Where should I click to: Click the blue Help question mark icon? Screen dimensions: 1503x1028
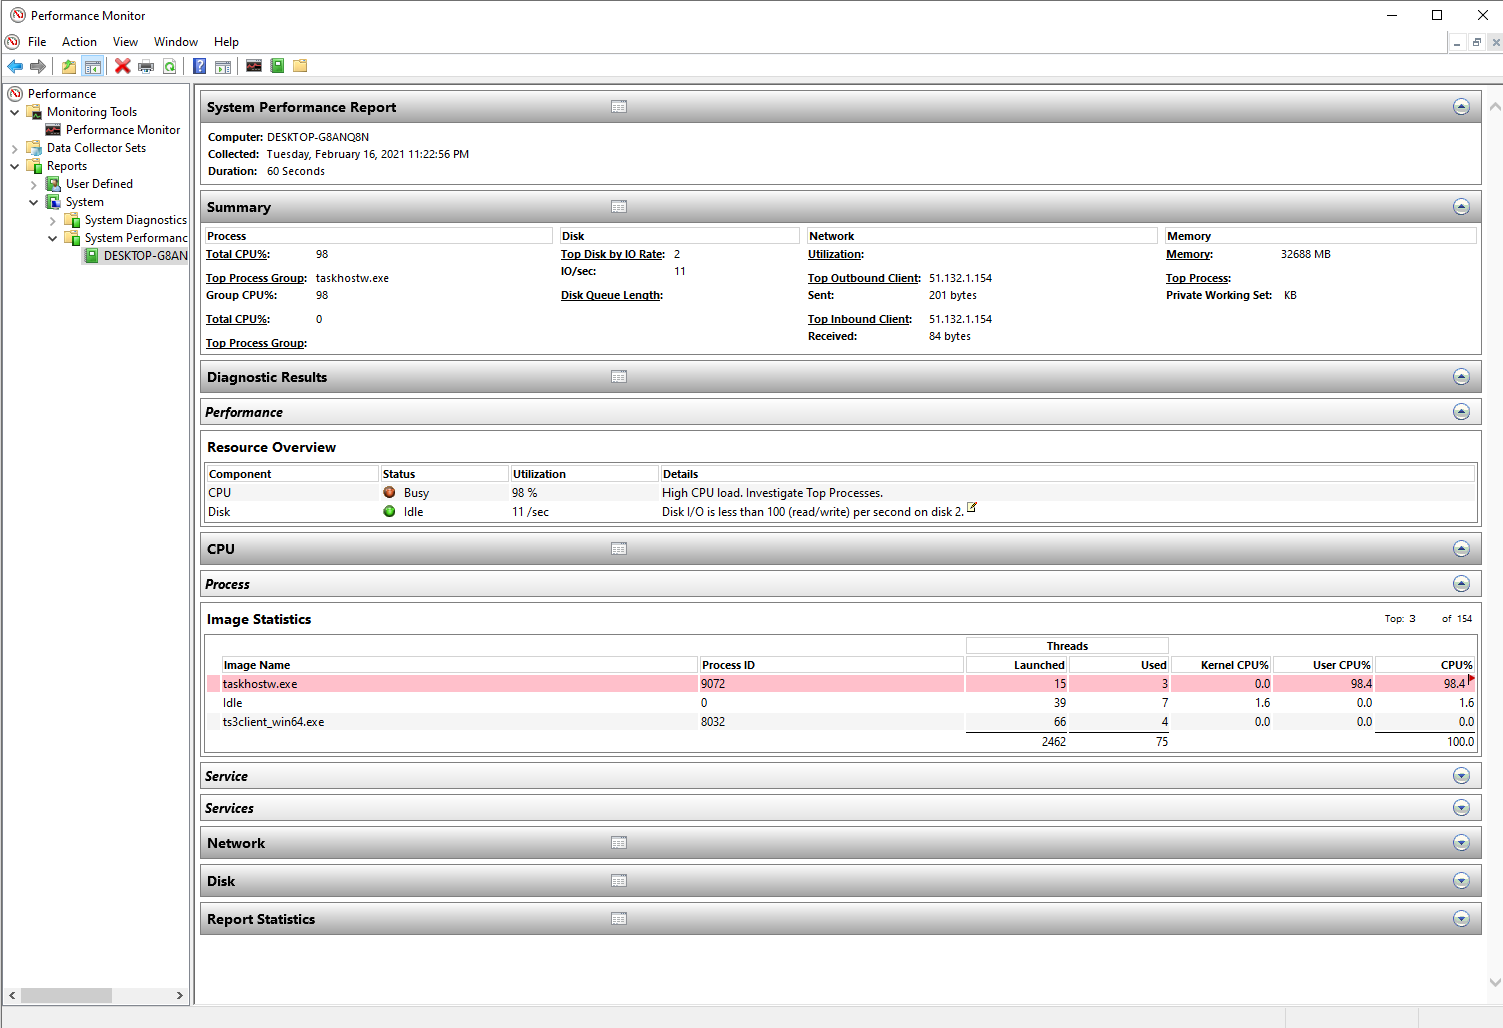pos(199,66)
